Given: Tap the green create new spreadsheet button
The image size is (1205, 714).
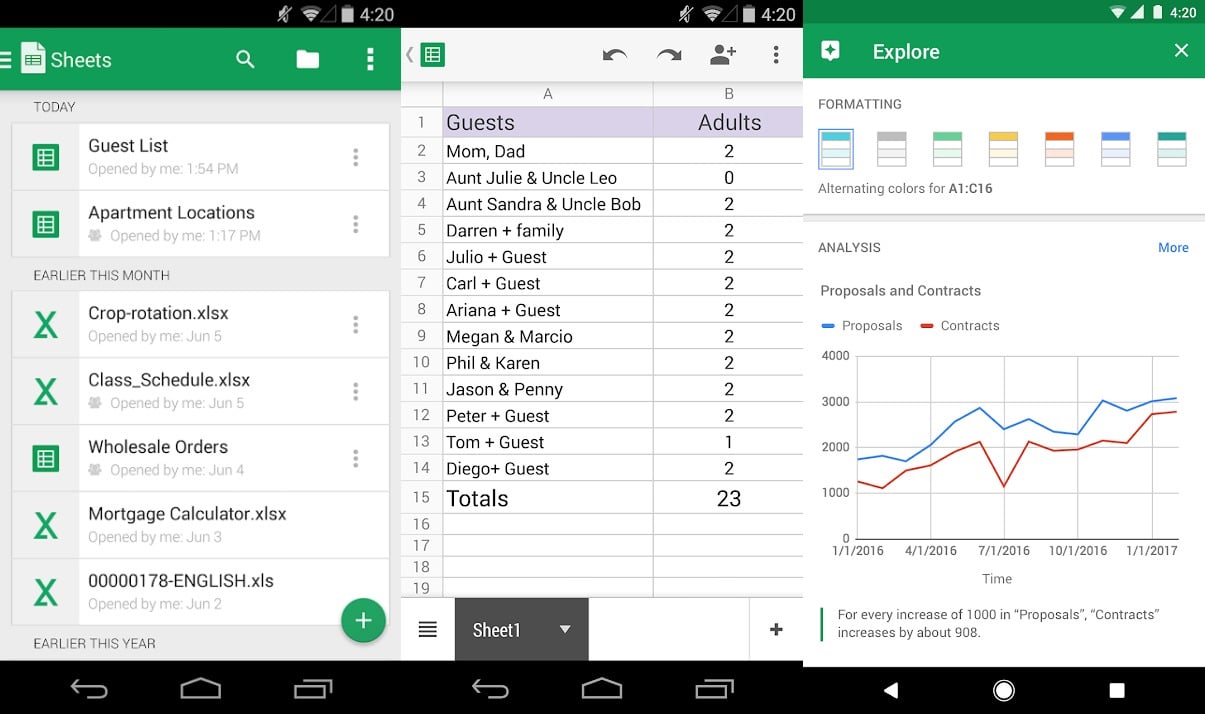Looking at the screenshot, I should click(363, 621).
